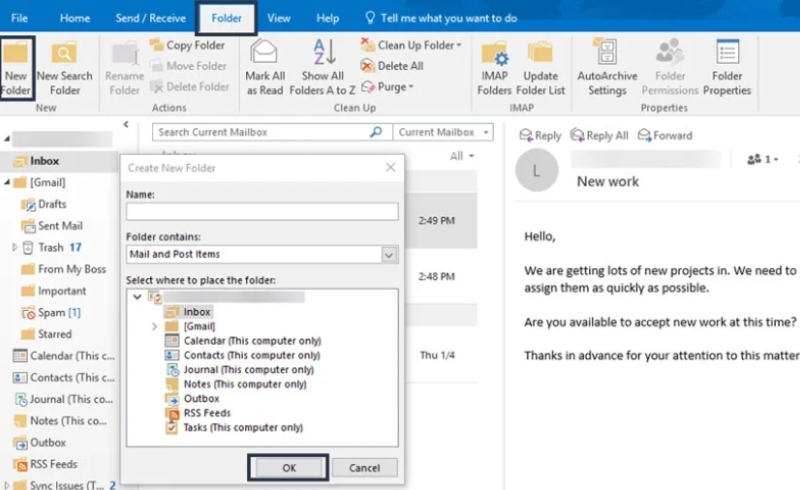This screenshot has width=800, height=490.
Task: Choose Move Folder
Action: coord(188,66)
